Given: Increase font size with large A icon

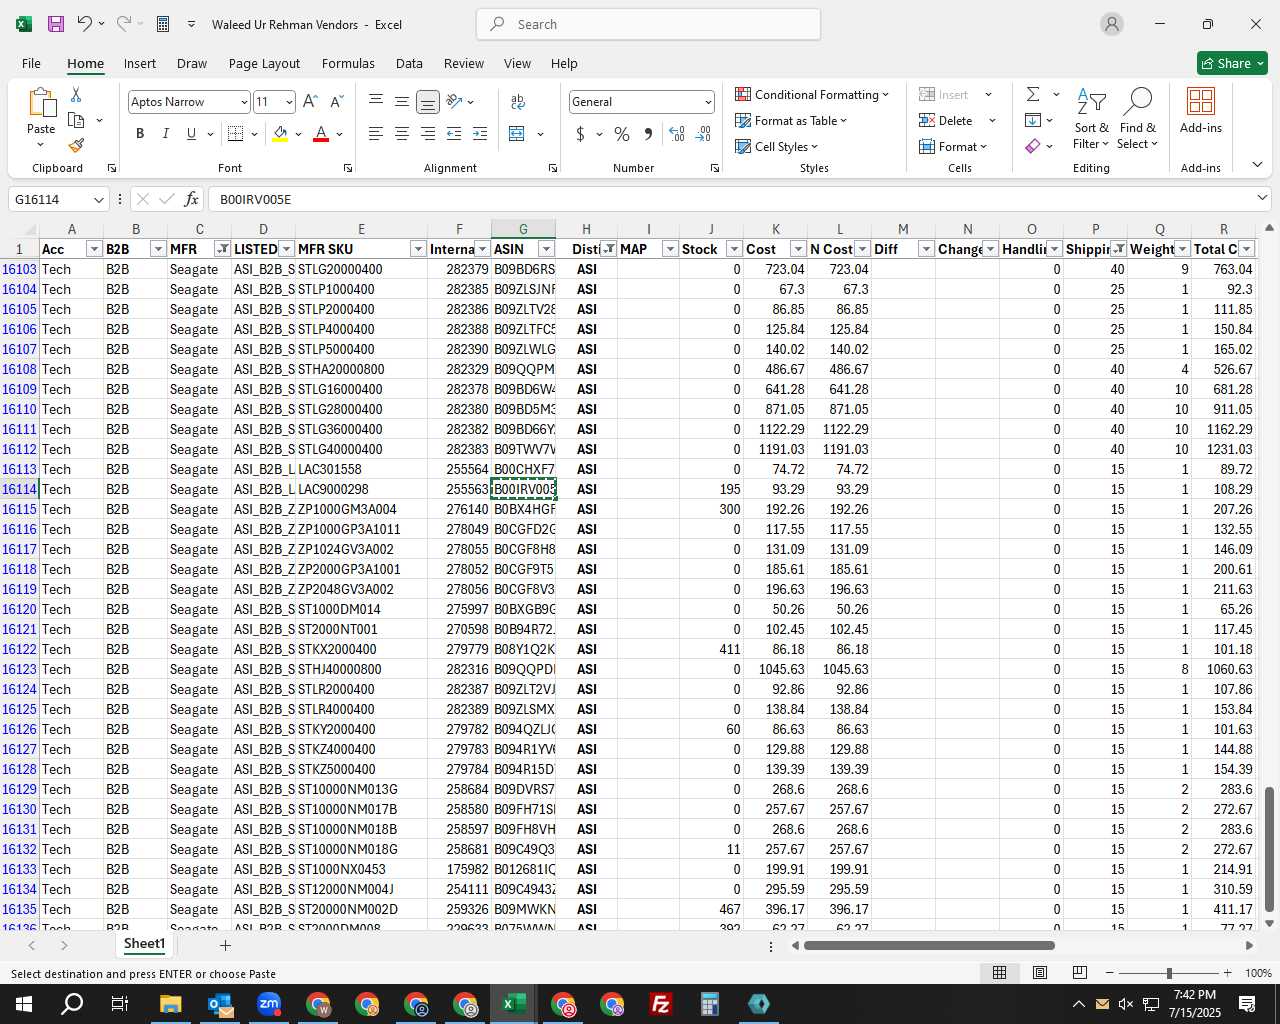Looking at the screenshot, I should tap(310, 102).
